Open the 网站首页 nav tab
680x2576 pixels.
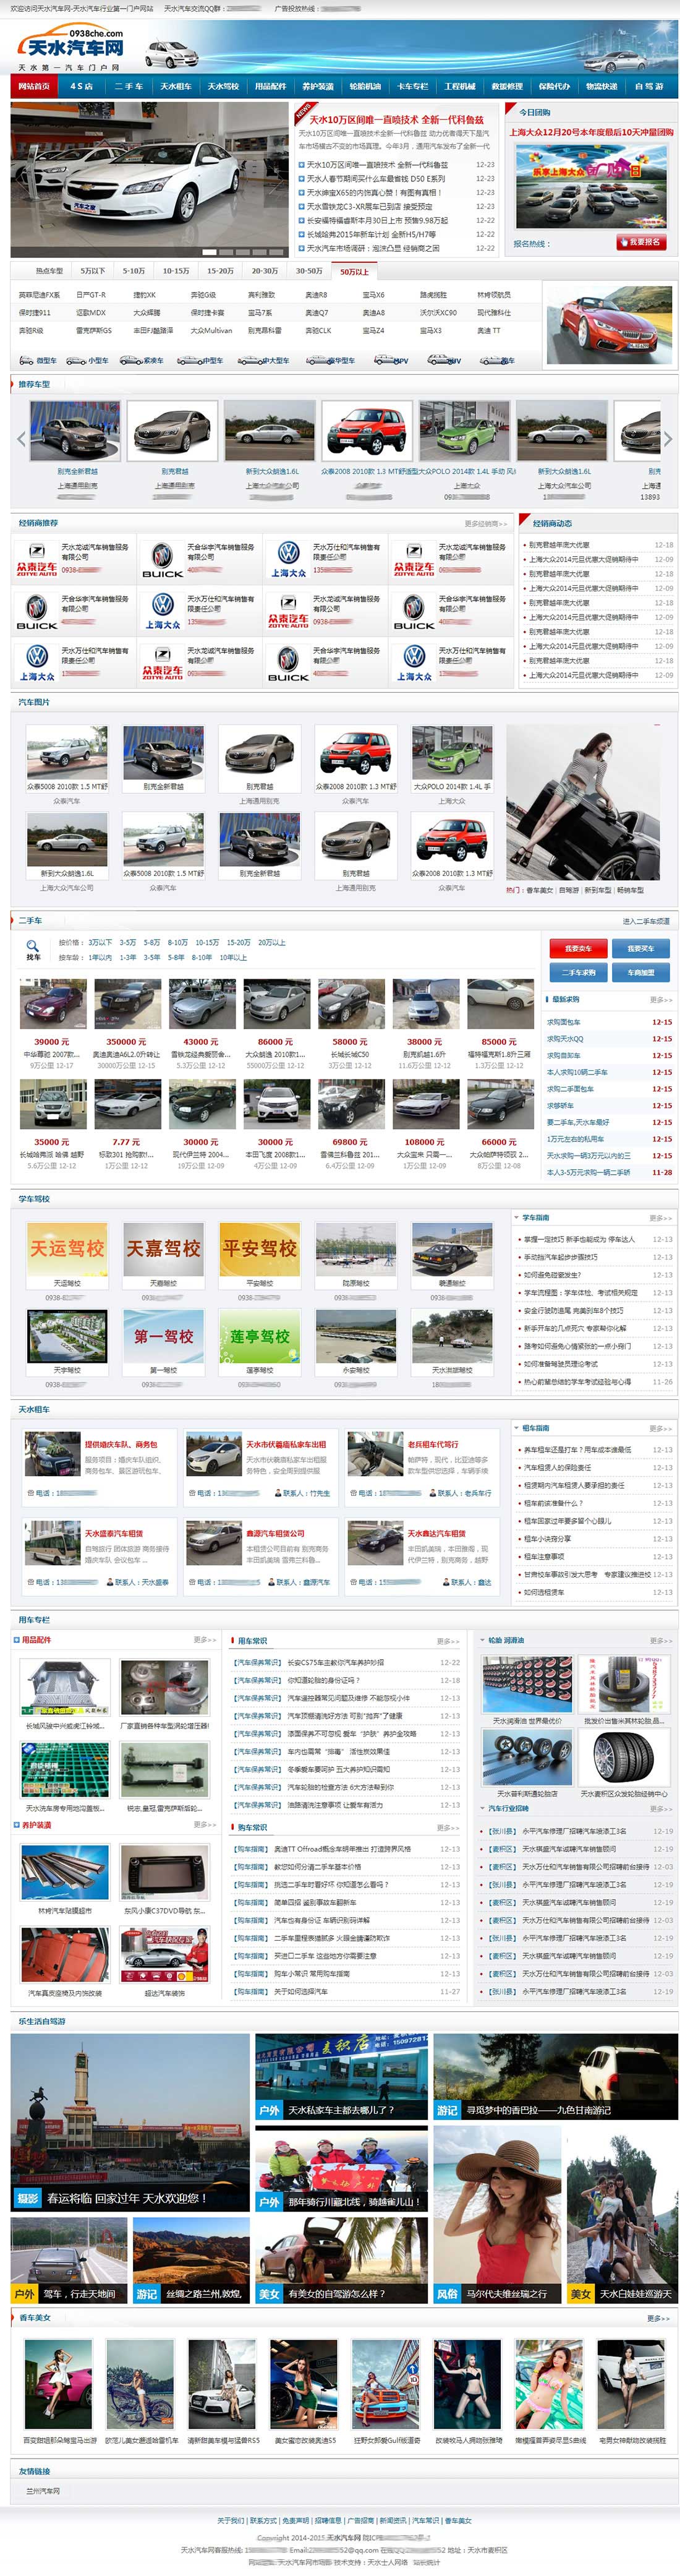[34, 86]
